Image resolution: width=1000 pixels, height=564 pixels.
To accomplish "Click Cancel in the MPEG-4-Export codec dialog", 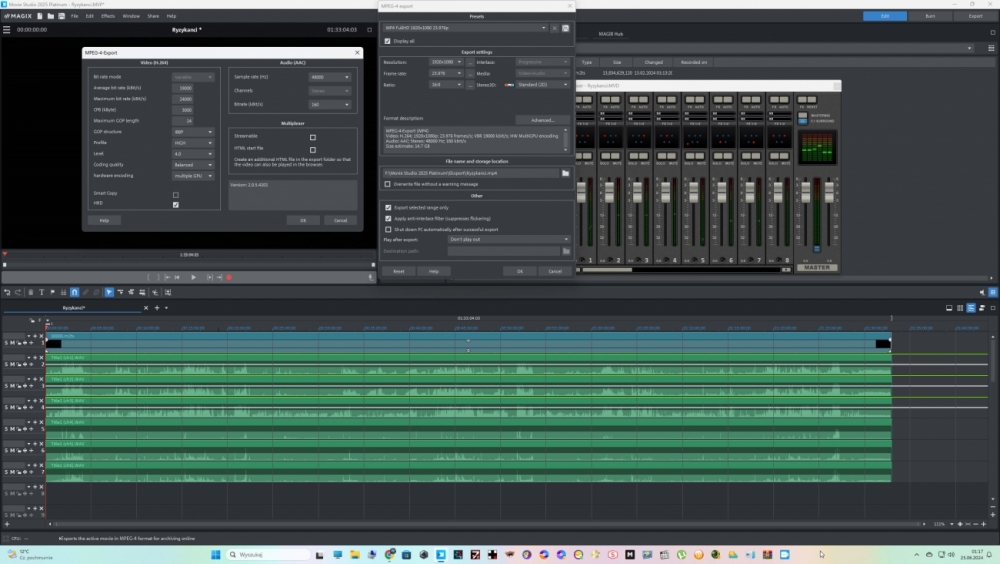I will [x=339, y=220].
